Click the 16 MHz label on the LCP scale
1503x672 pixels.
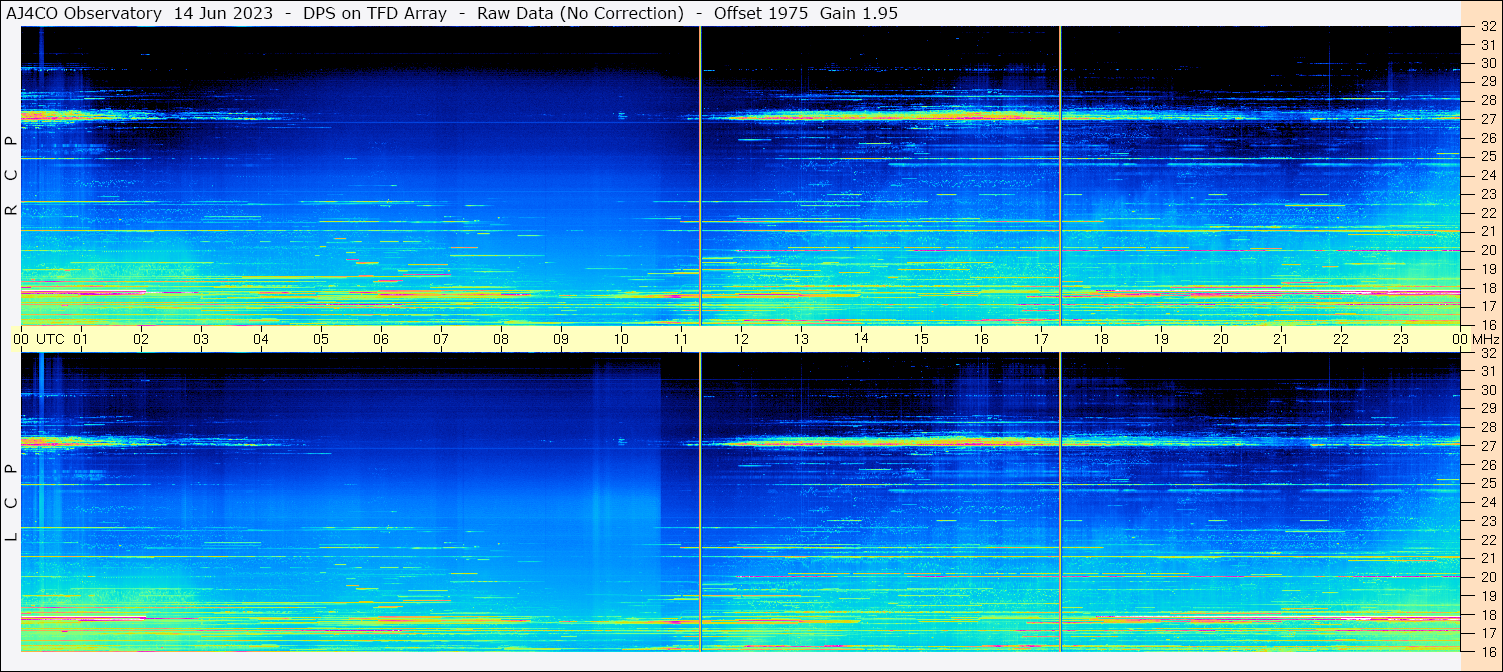click(x=1487, y=651)
